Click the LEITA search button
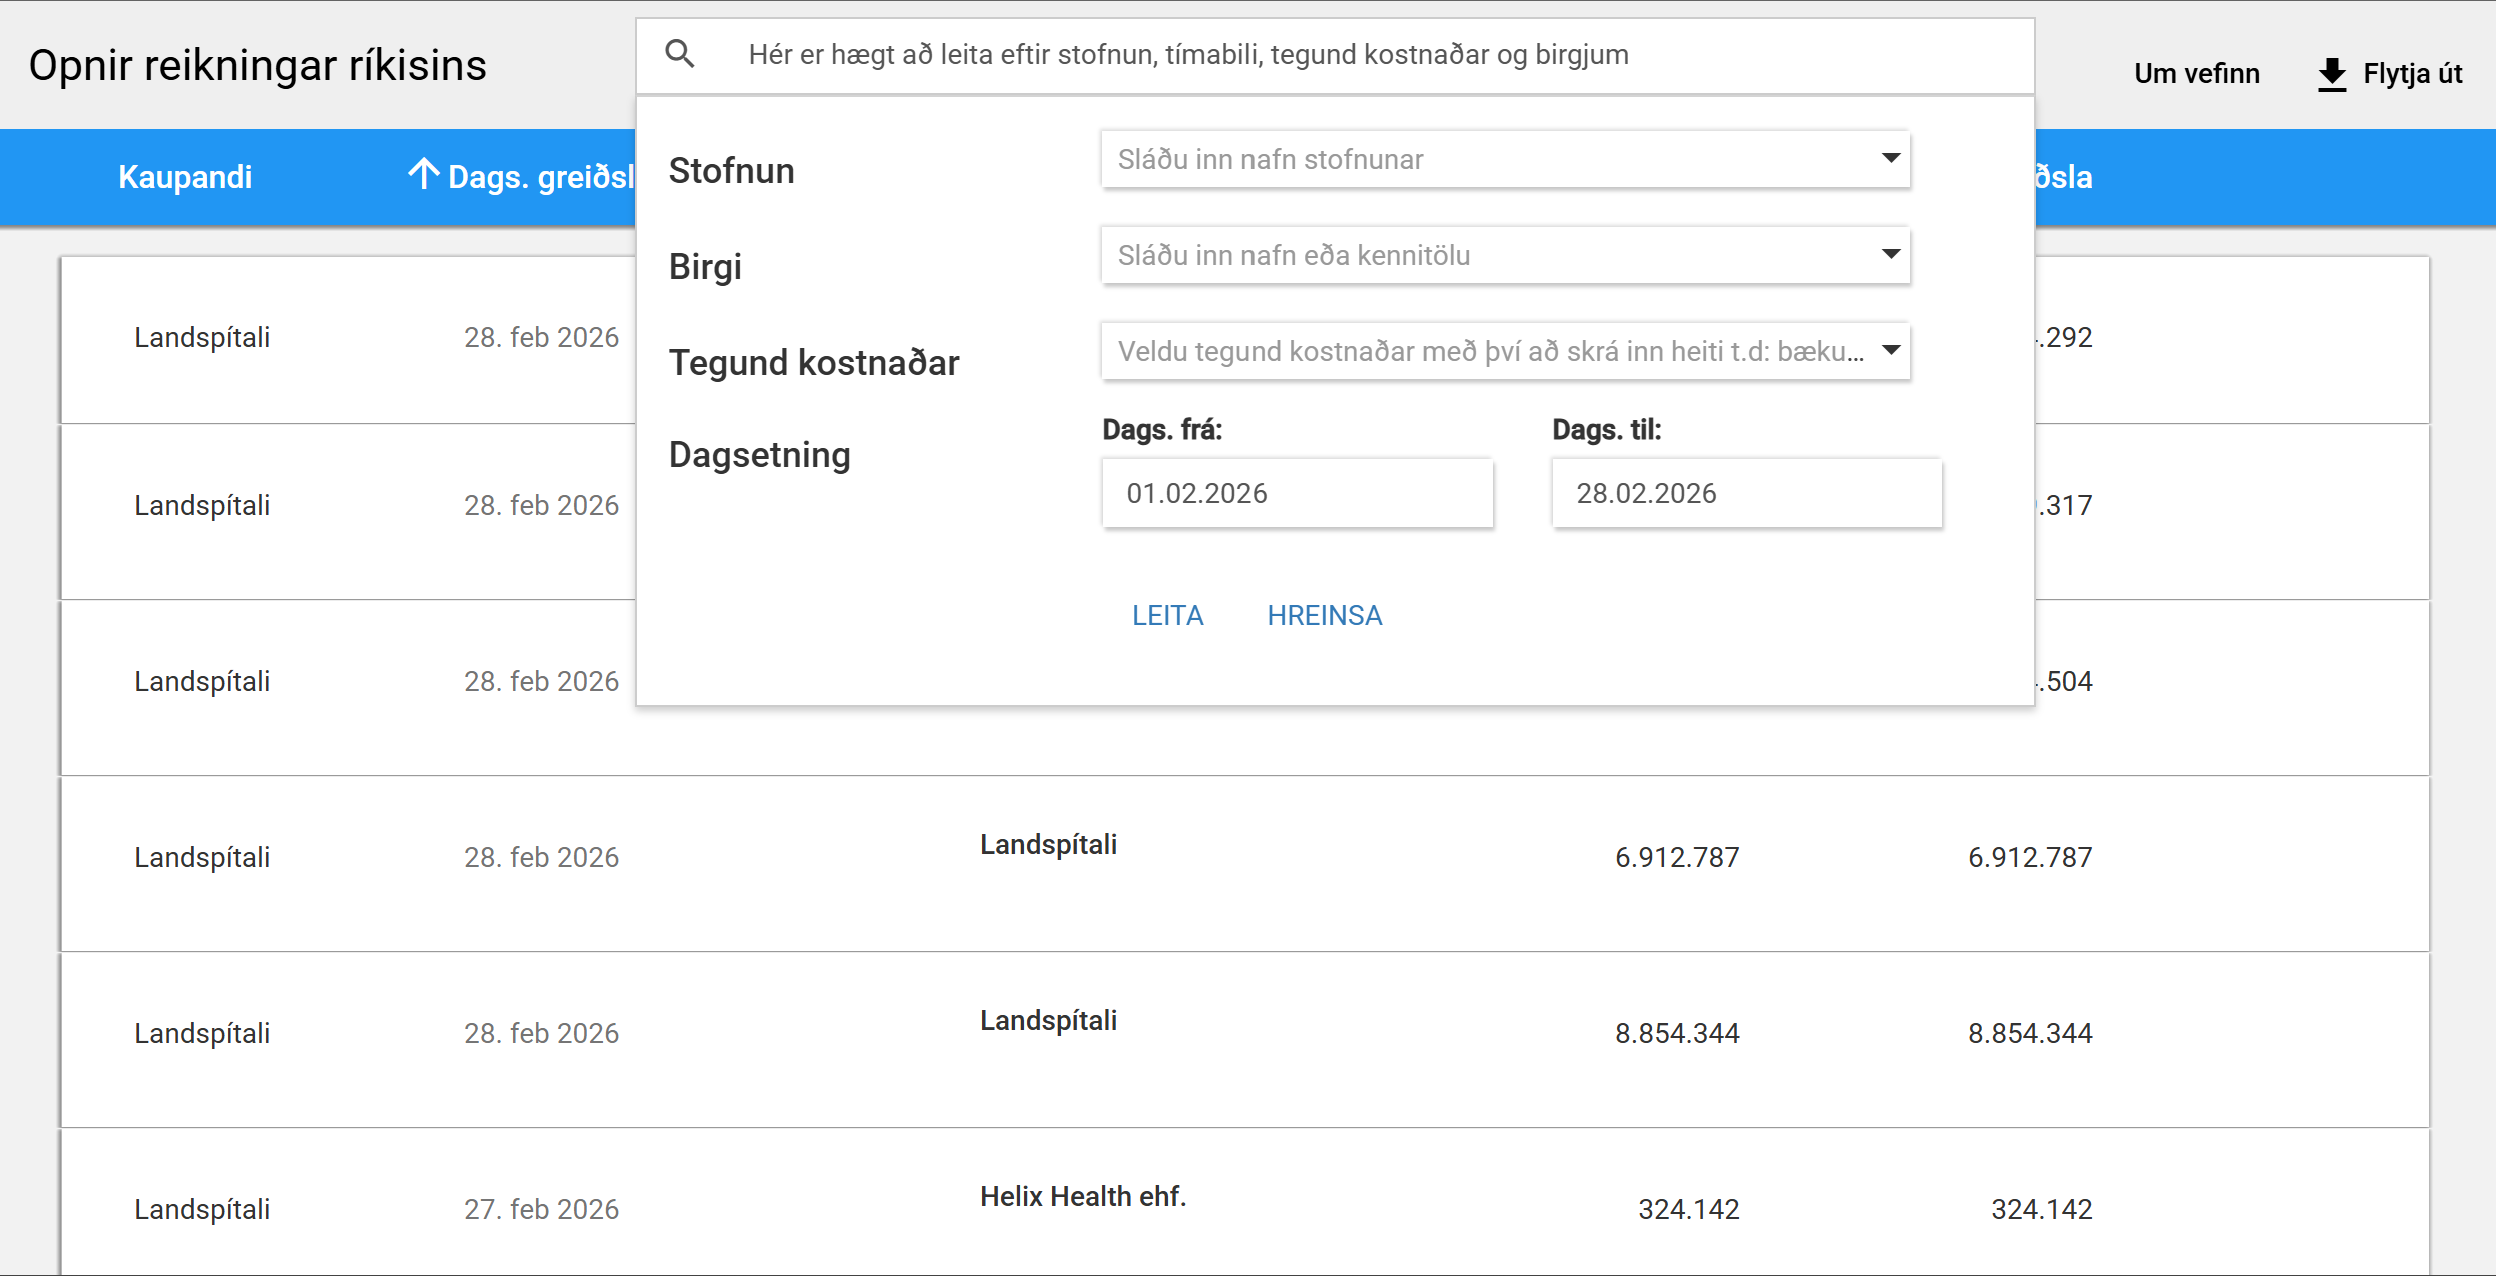This screenshot has width=2496, height=1276. [x=1167, y=615]
